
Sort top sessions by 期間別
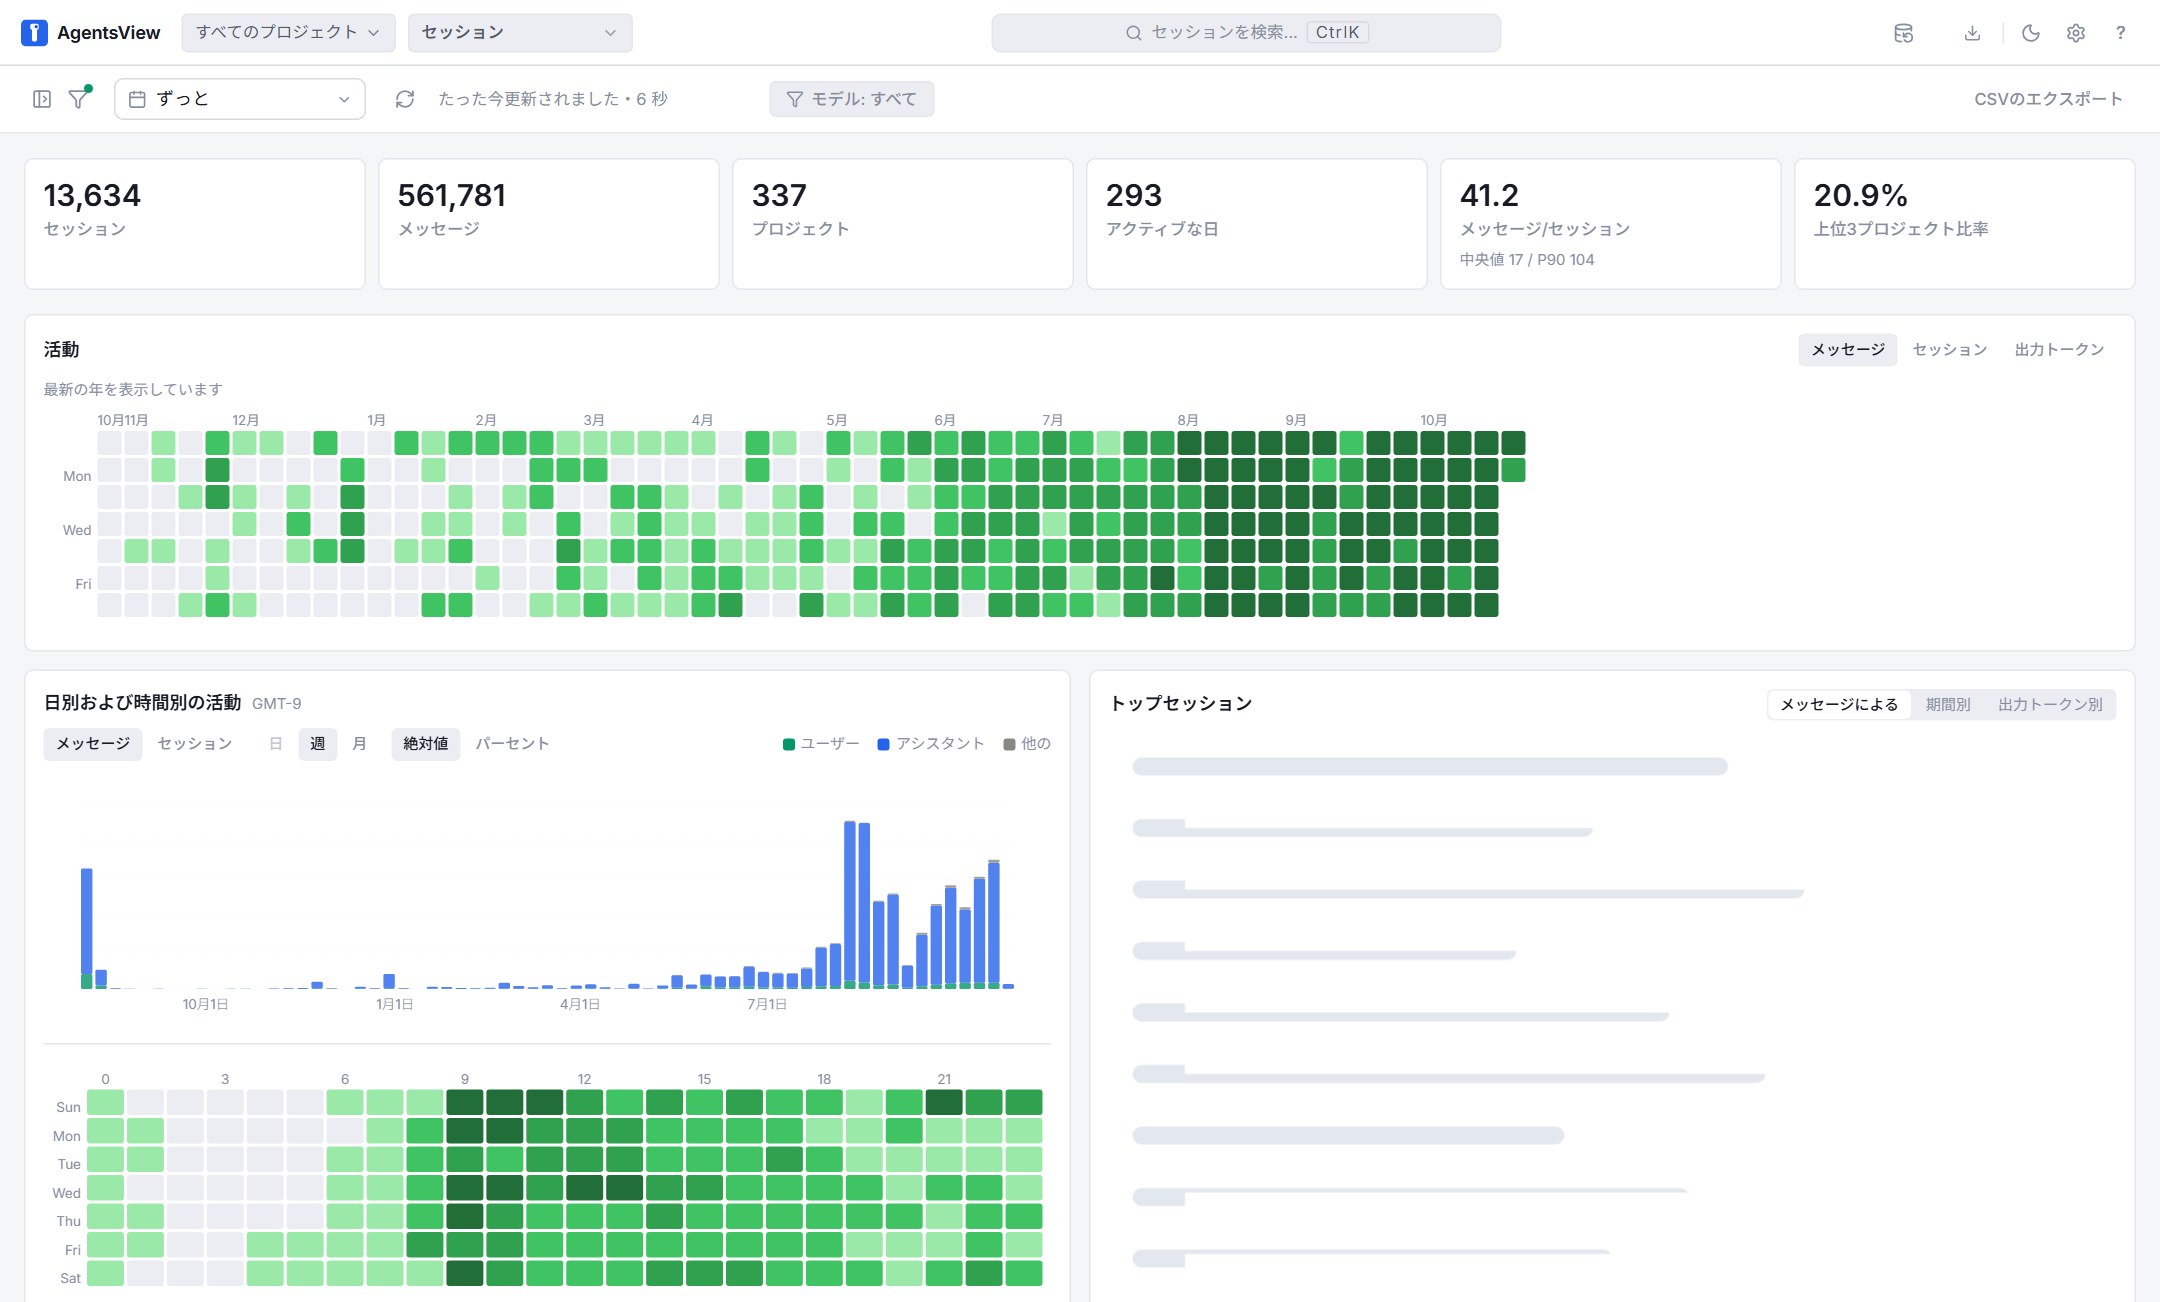point(1948,705)
